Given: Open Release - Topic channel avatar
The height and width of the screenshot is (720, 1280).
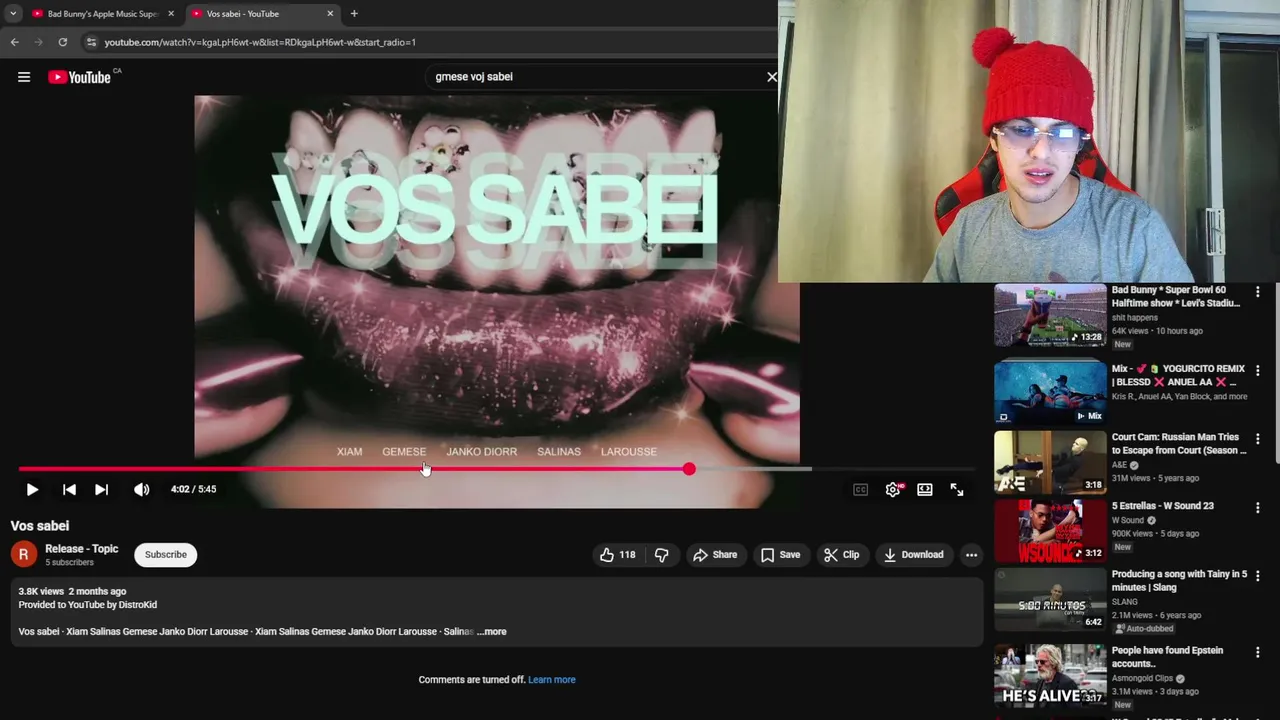Looking at the screenshot, I should [24, 554].
